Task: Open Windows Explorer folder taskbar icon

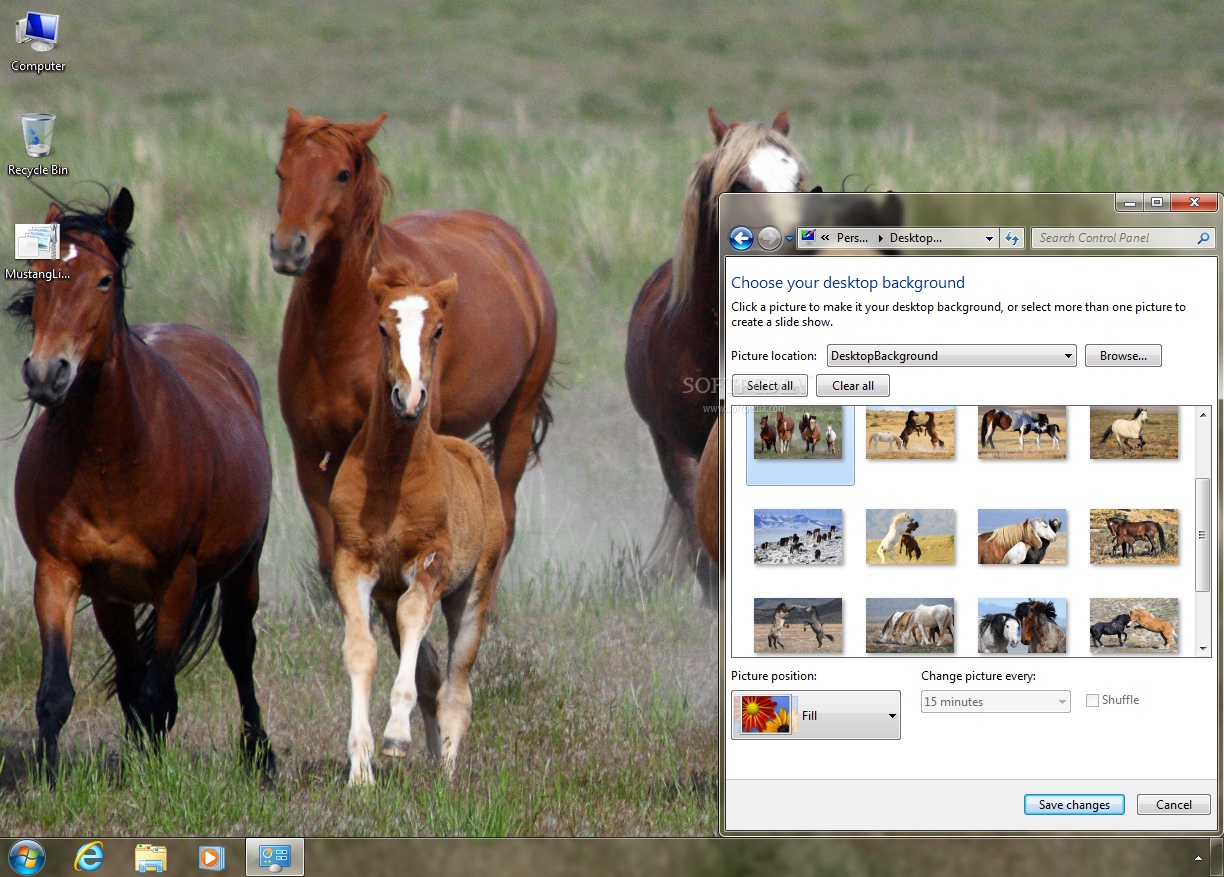Action: click(150, 857)
